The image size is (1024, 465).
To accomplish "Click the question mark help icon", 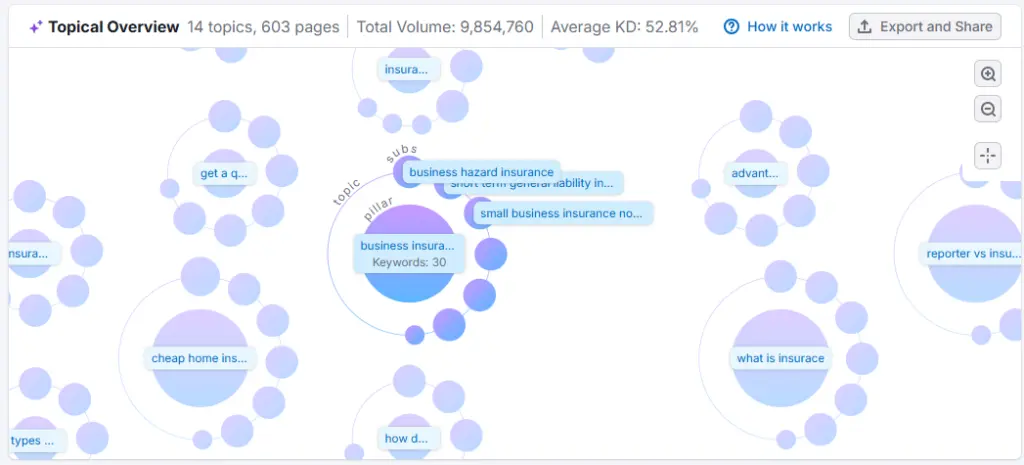I will point(732,27).
